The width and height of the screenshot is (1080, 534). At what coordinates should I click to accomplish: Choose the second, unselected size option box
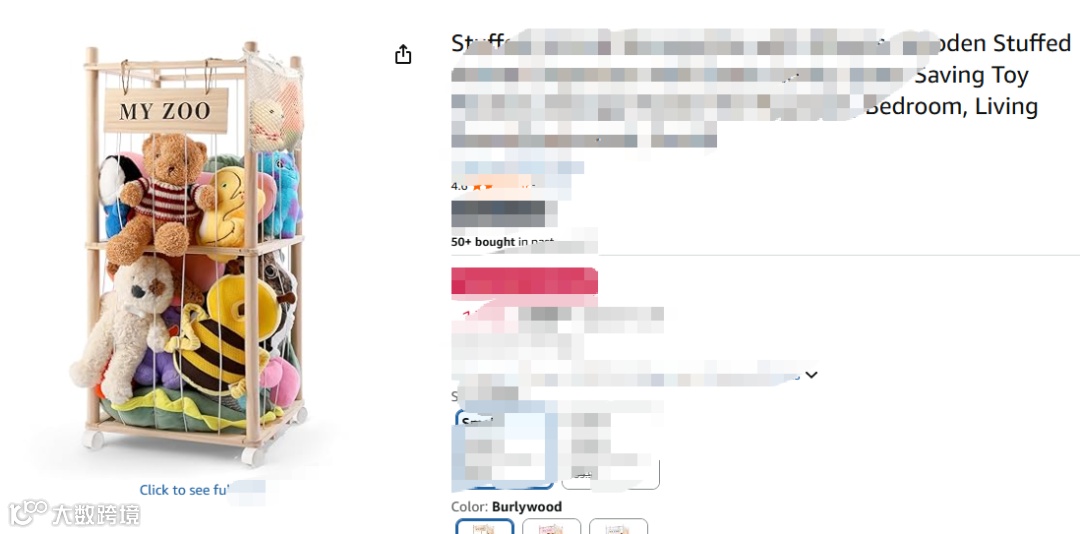pyautogui.click(x=610, y=449)
